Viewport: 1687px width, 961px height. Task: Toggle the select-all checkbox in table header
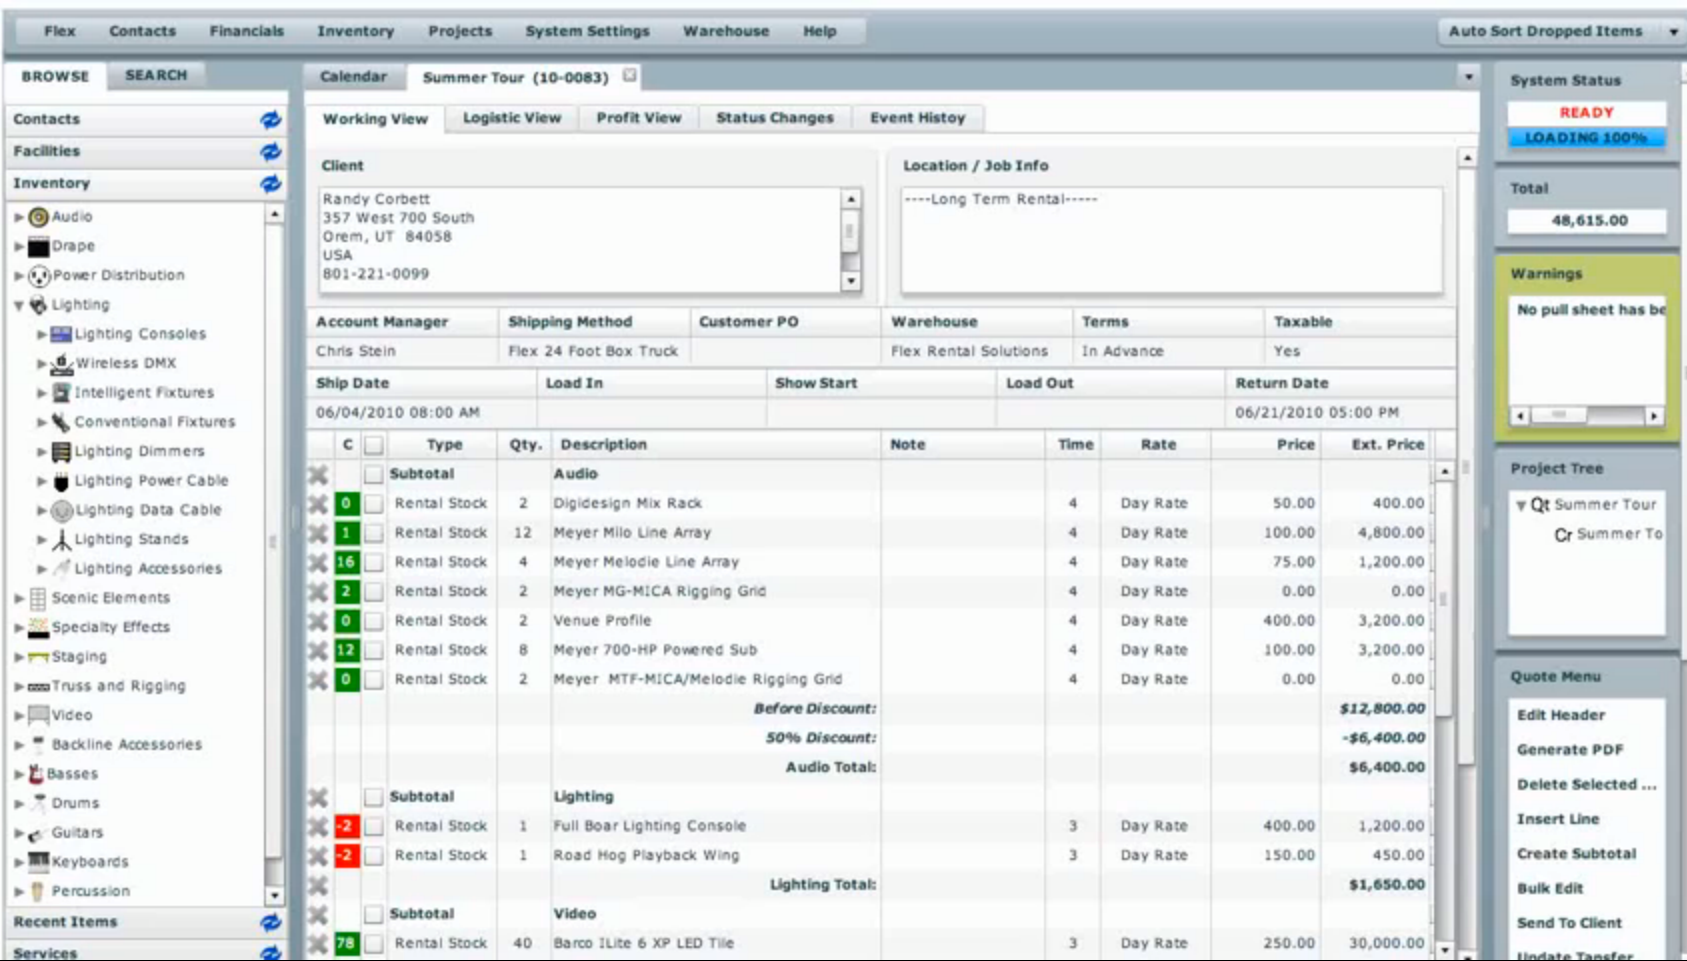coord(374,445)
